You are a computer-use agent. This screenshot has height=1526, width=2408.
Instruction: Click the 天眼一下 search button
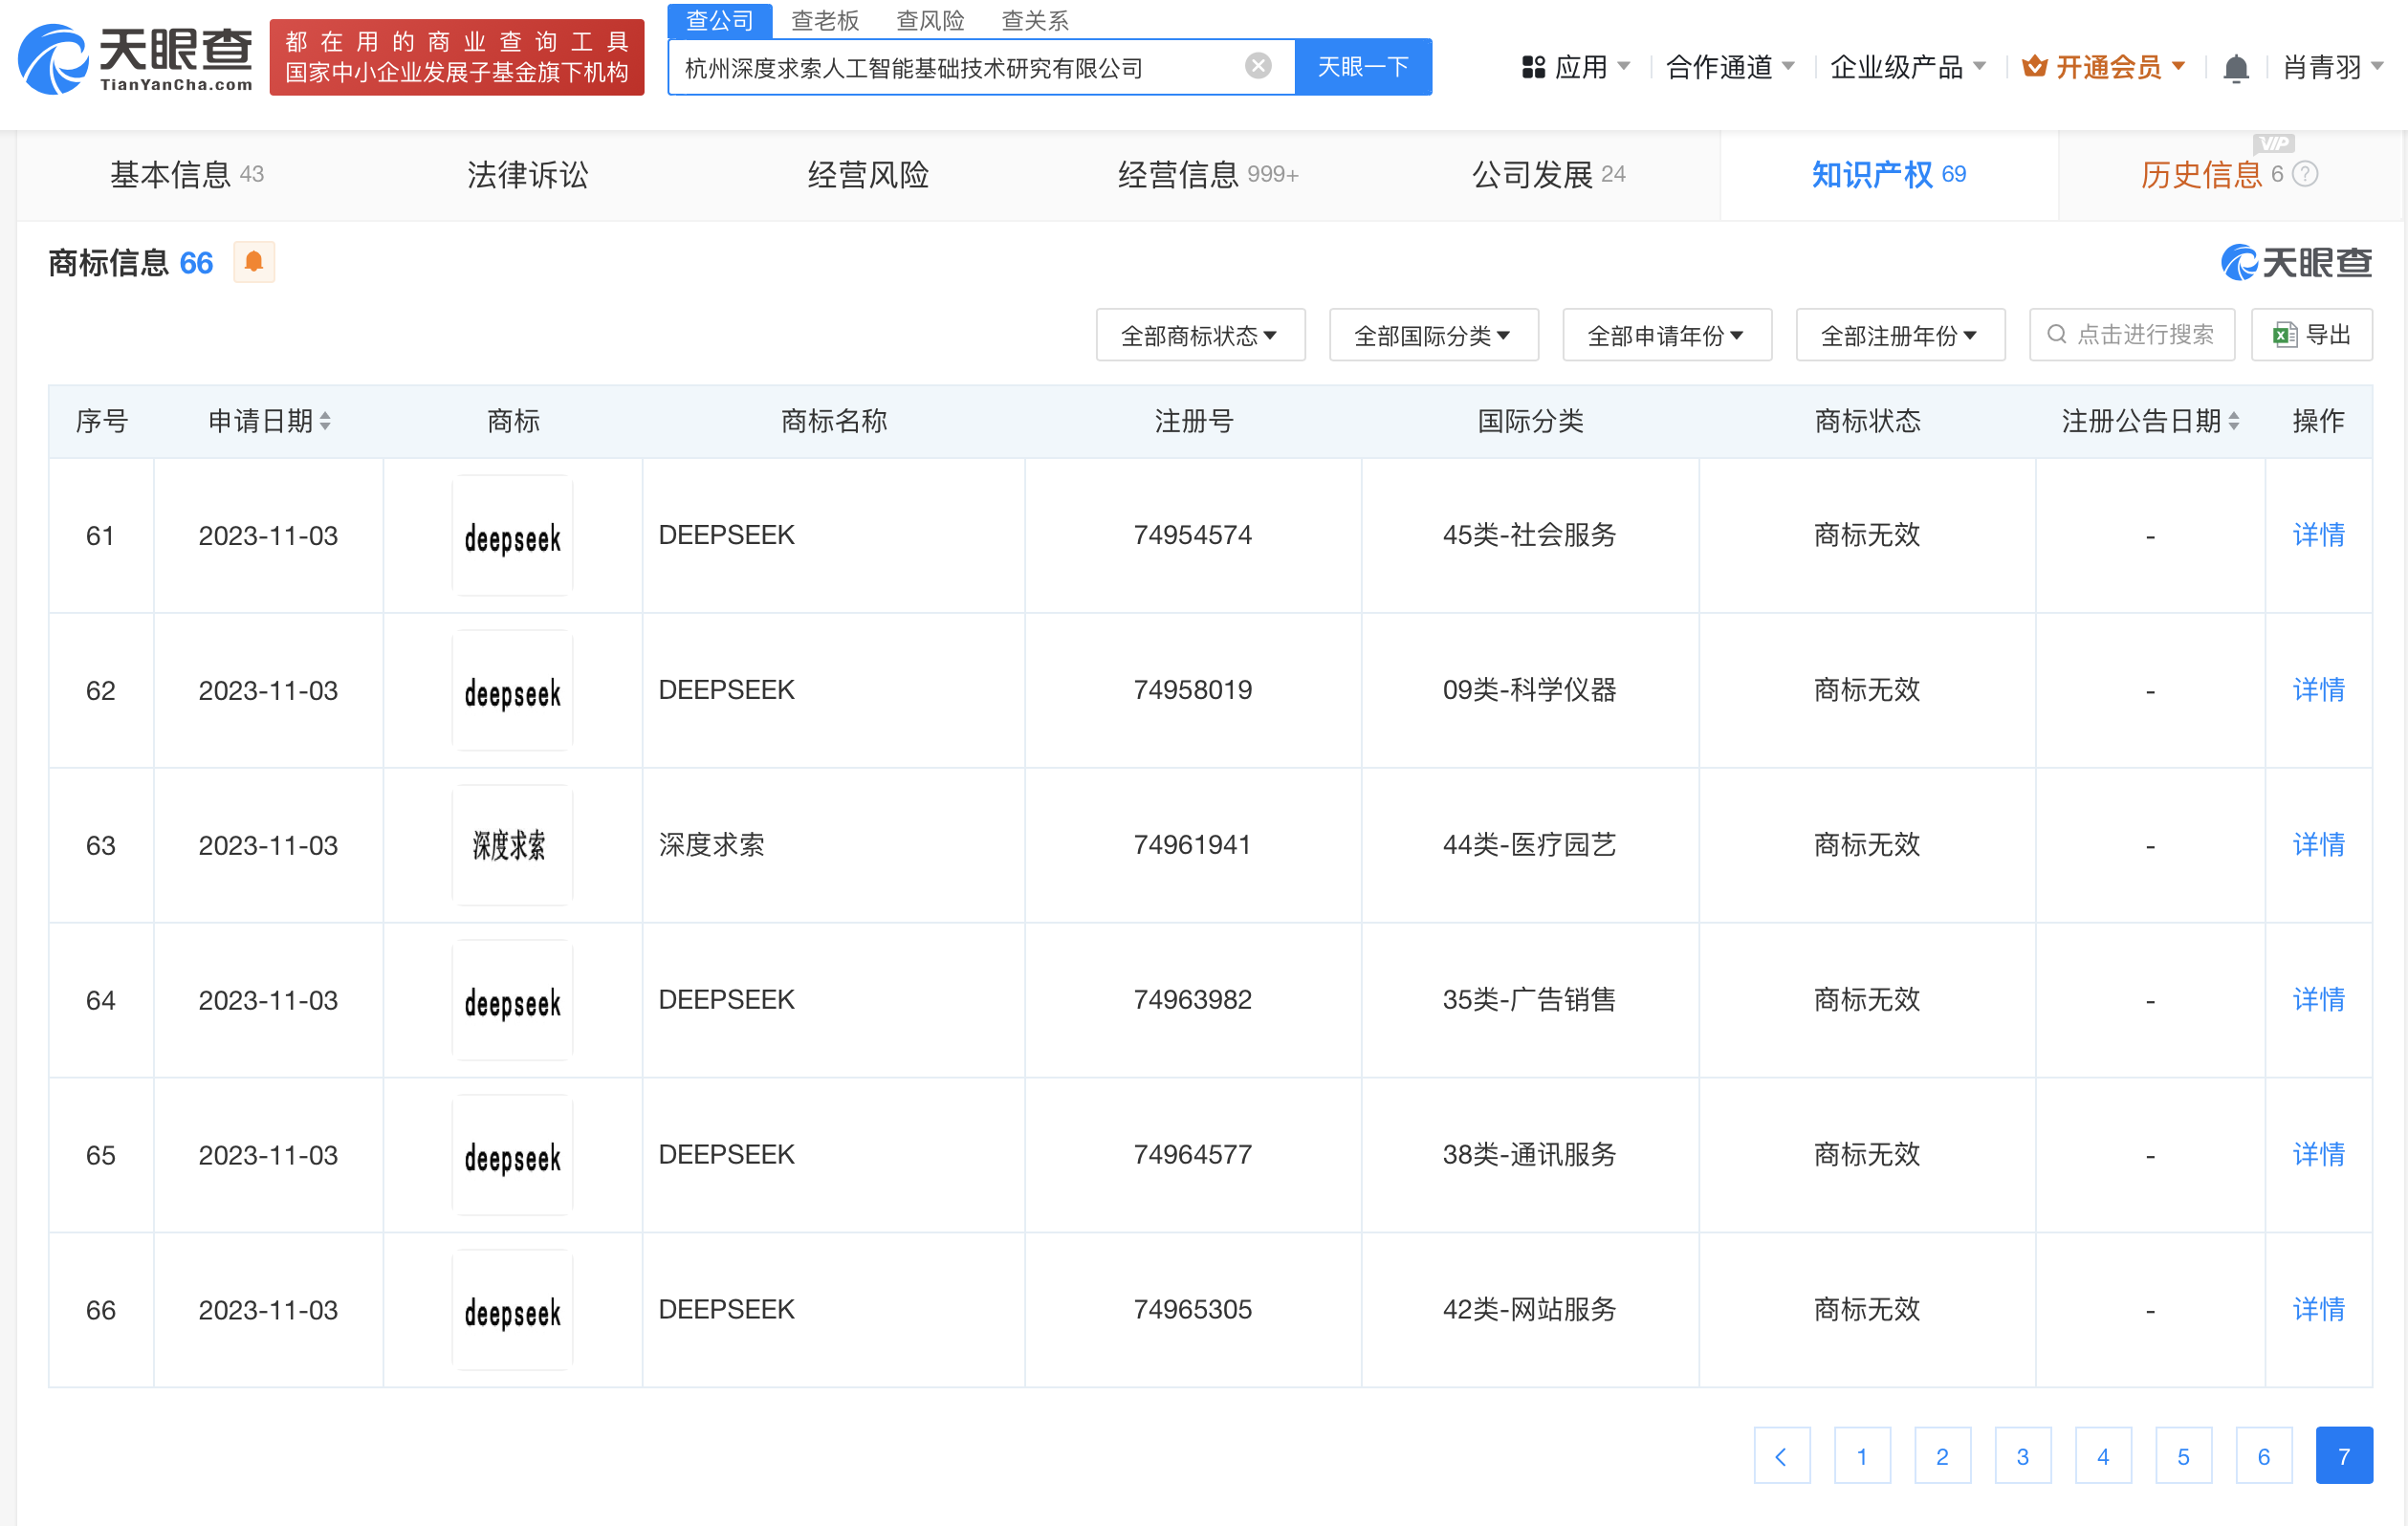pyautogui.click(x=1362, y=67)
